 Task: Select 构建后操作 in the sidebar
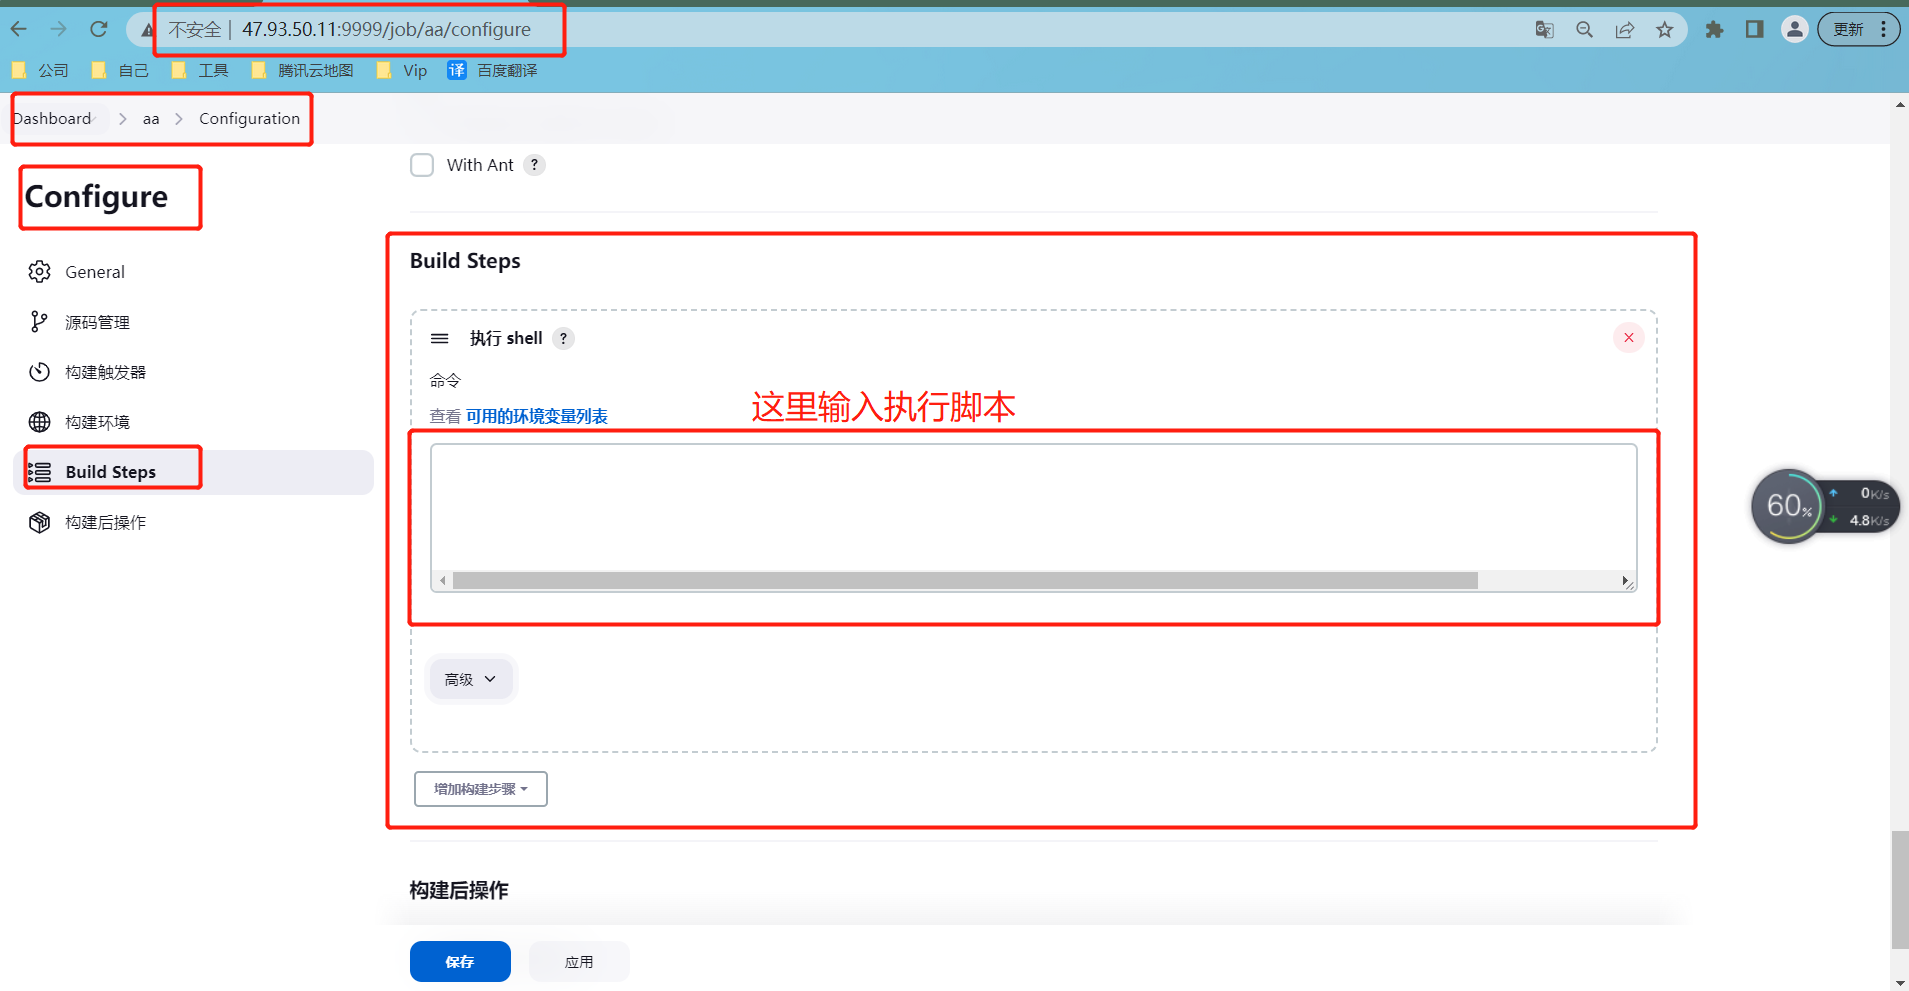click(x=194, y=522)
